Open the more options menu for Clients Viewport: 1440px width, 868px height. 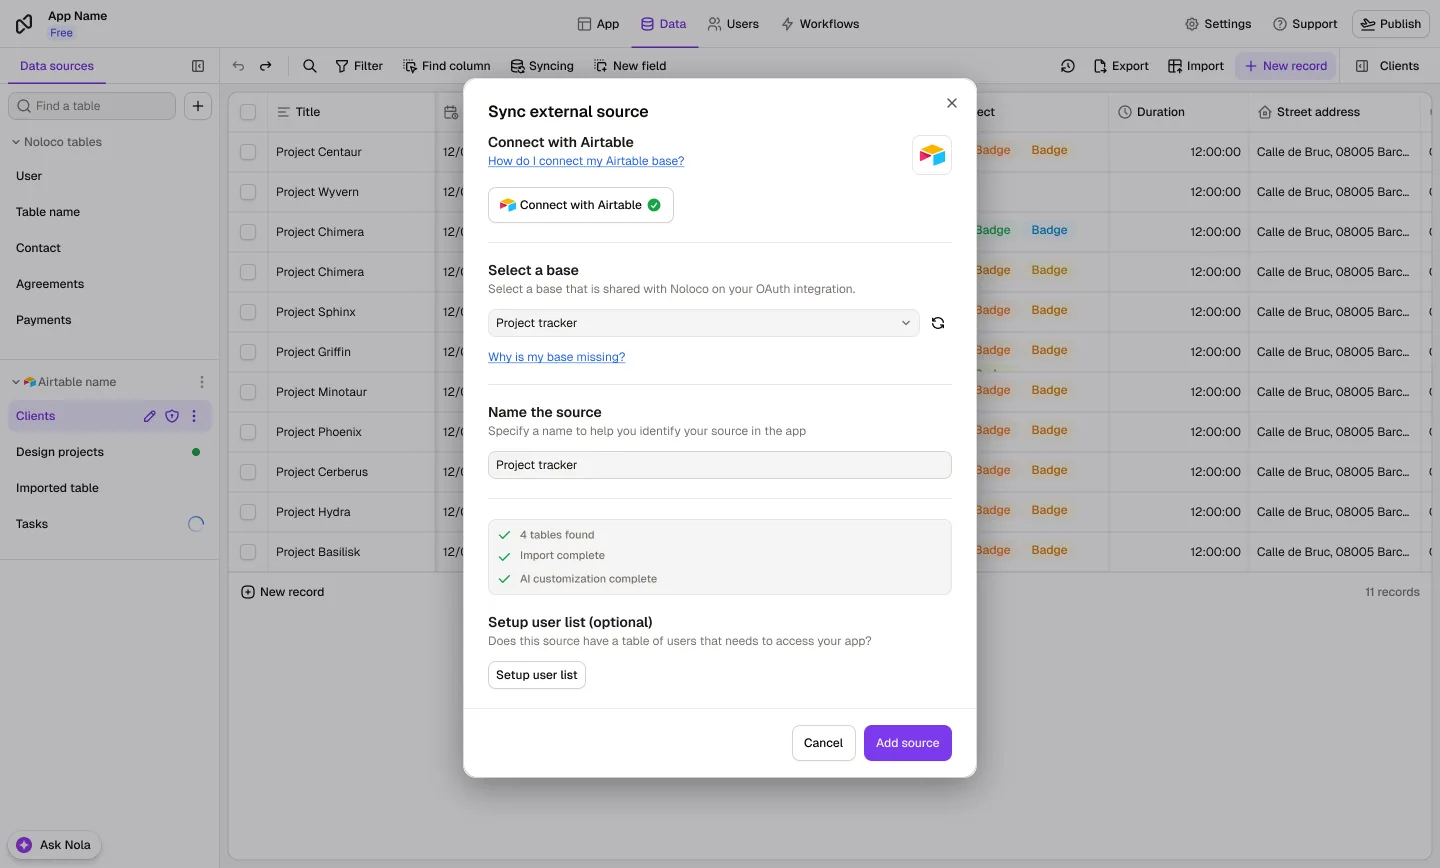click(194, 416)
